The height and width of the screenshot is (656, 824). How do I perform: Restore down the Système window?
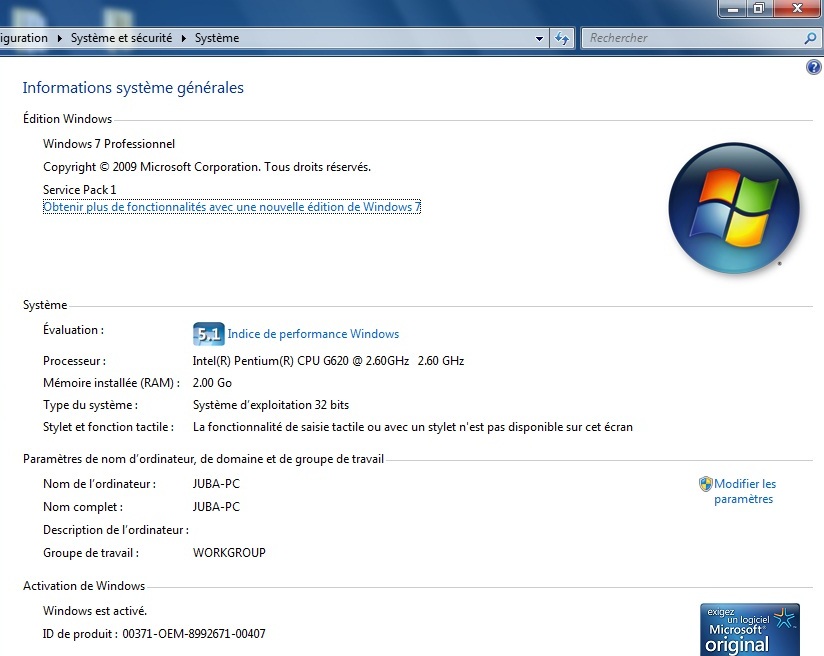[x=759, y=9]
